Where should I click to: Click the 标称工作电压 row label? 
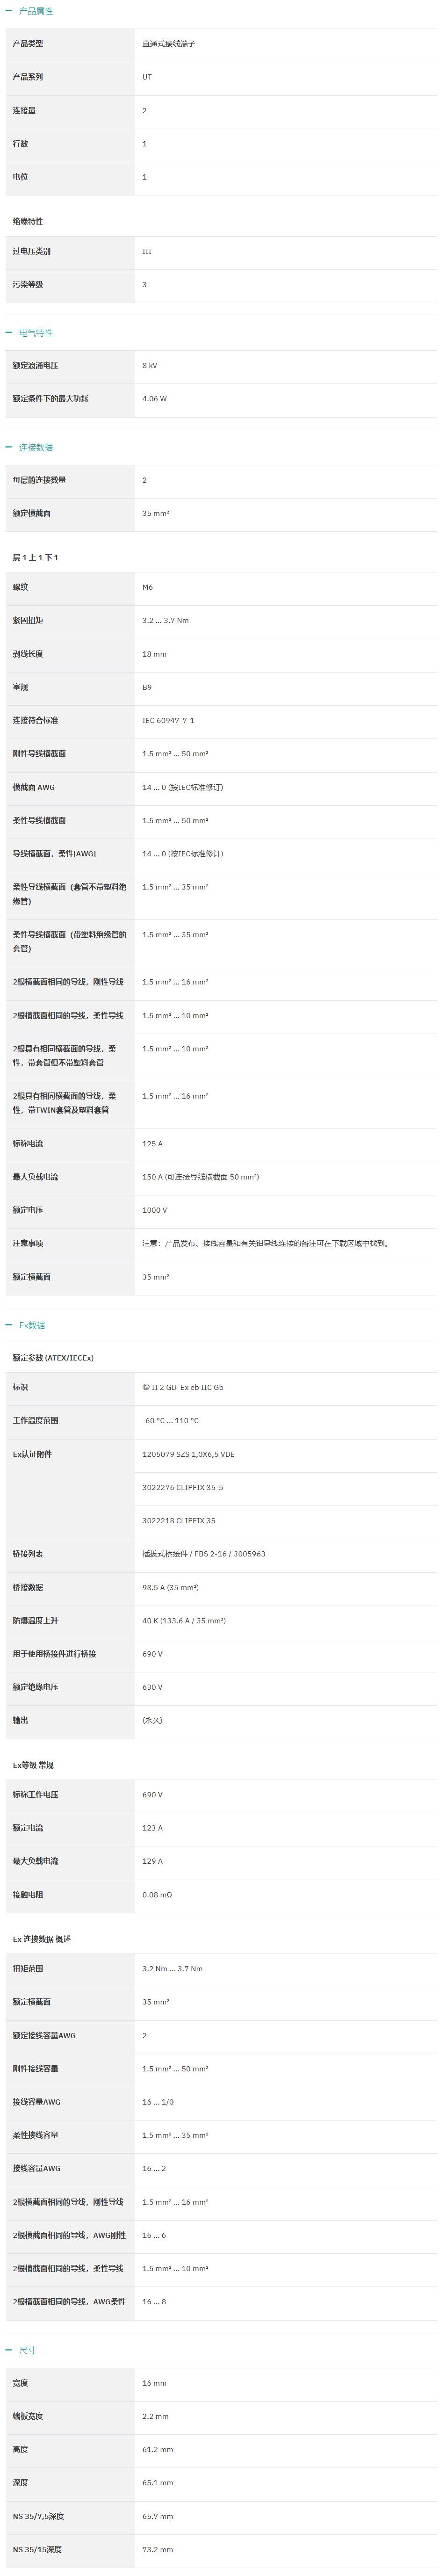(x=35, y=1795)
